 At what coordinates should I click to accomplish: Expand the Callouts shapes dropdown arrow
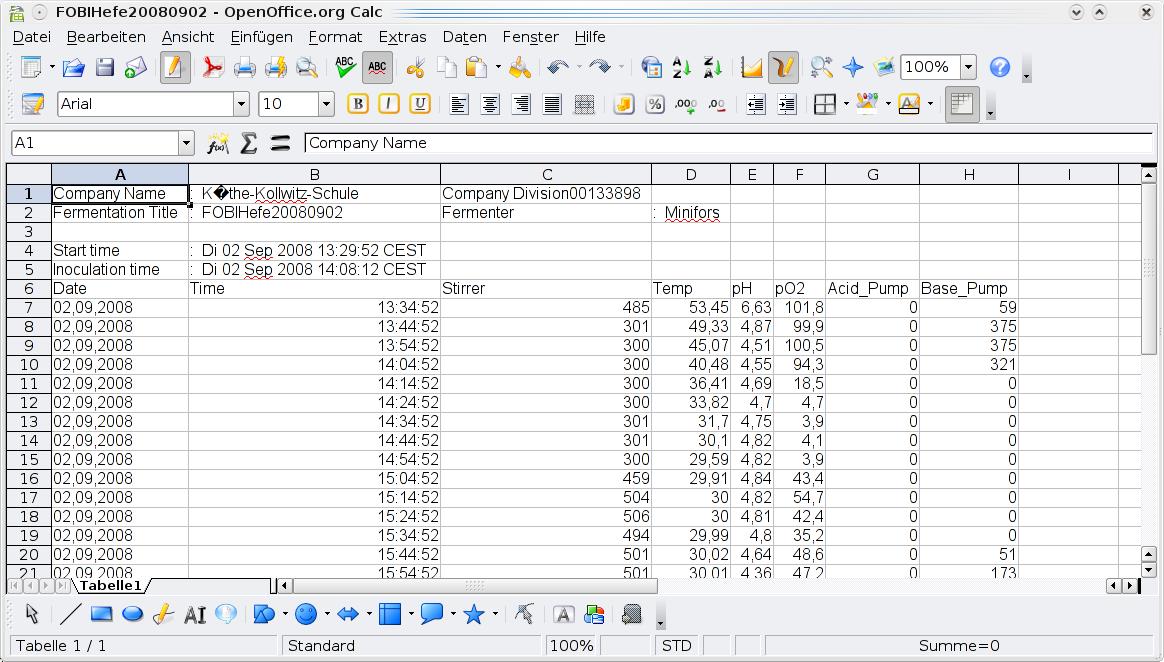453,615
